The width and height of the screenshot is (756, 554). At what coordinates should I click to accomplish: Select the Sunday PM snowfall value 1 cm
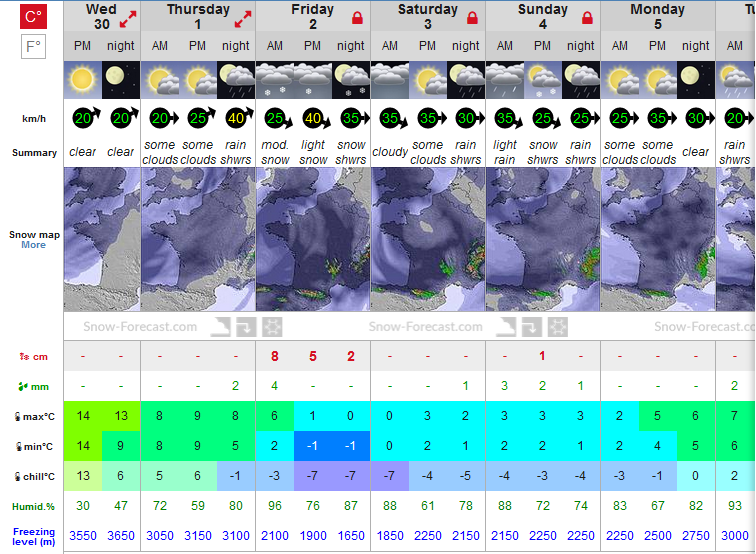542,356
